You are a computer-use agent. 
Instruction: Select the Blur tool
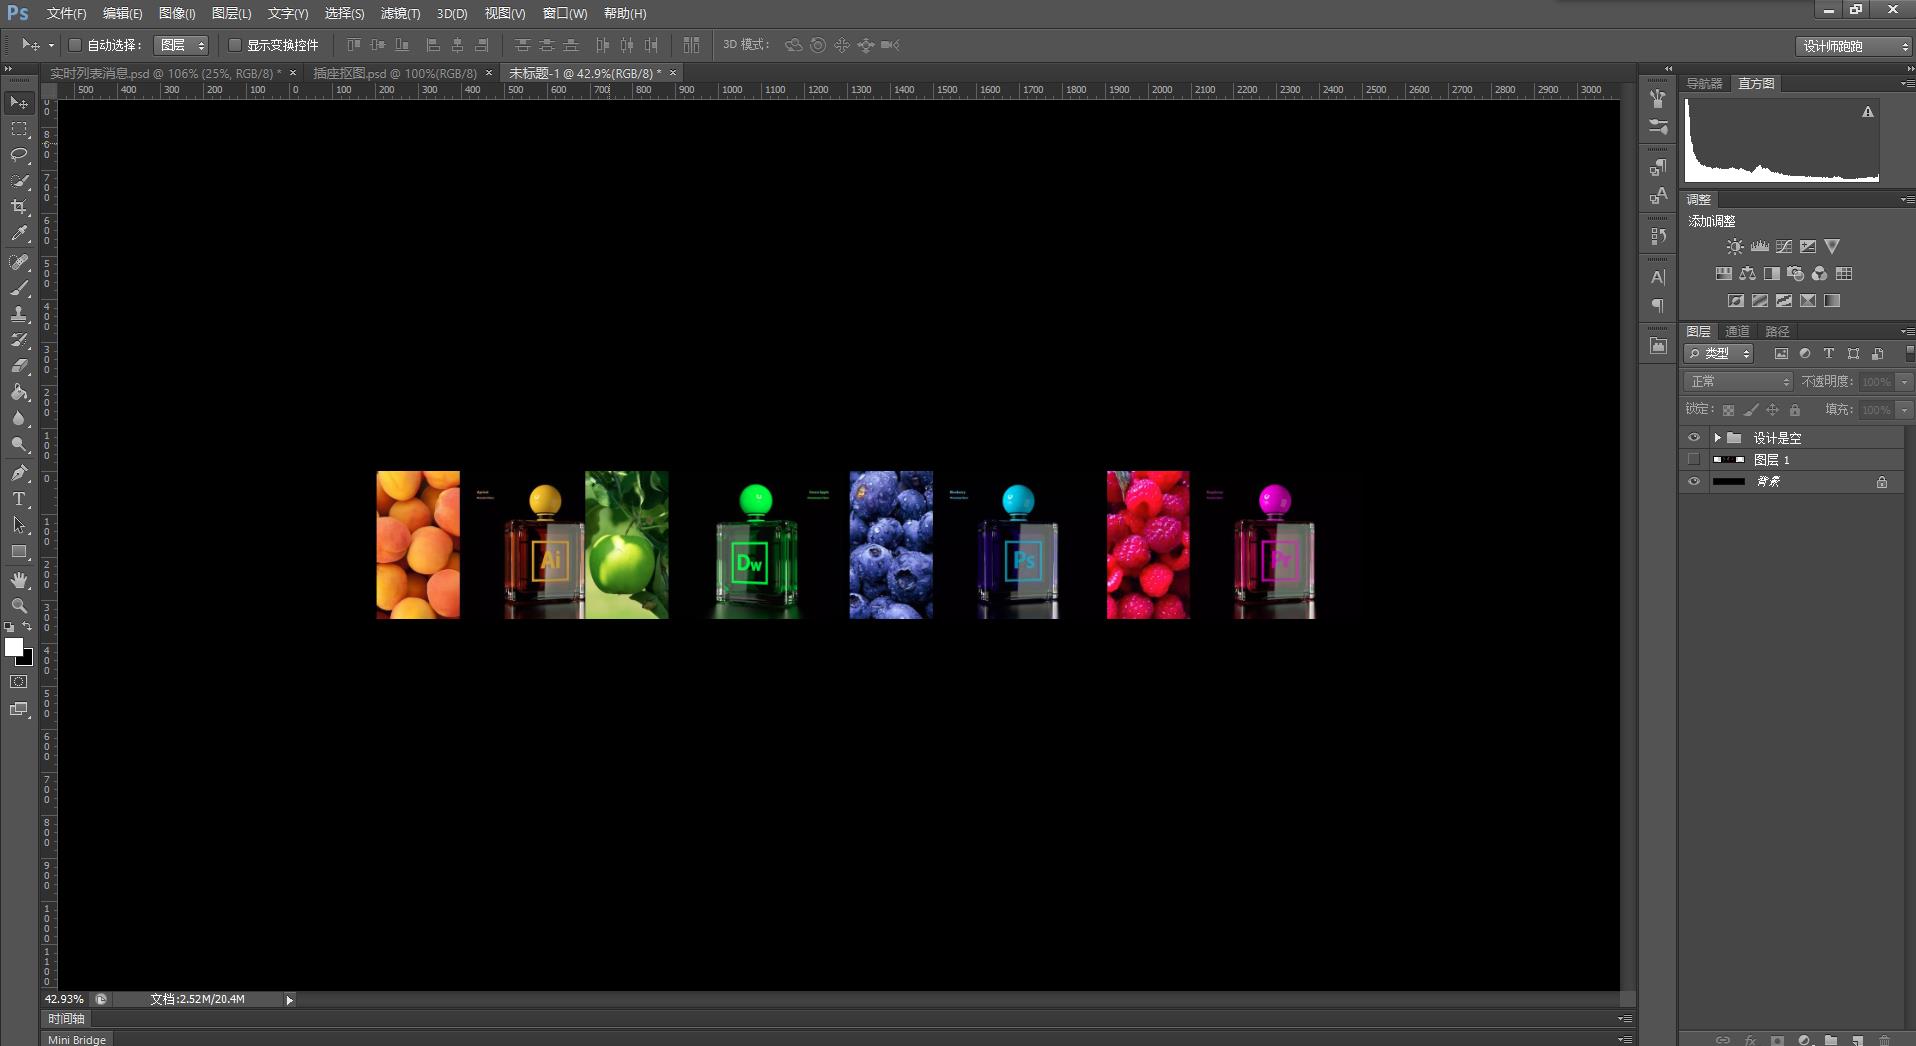point(19,418)
